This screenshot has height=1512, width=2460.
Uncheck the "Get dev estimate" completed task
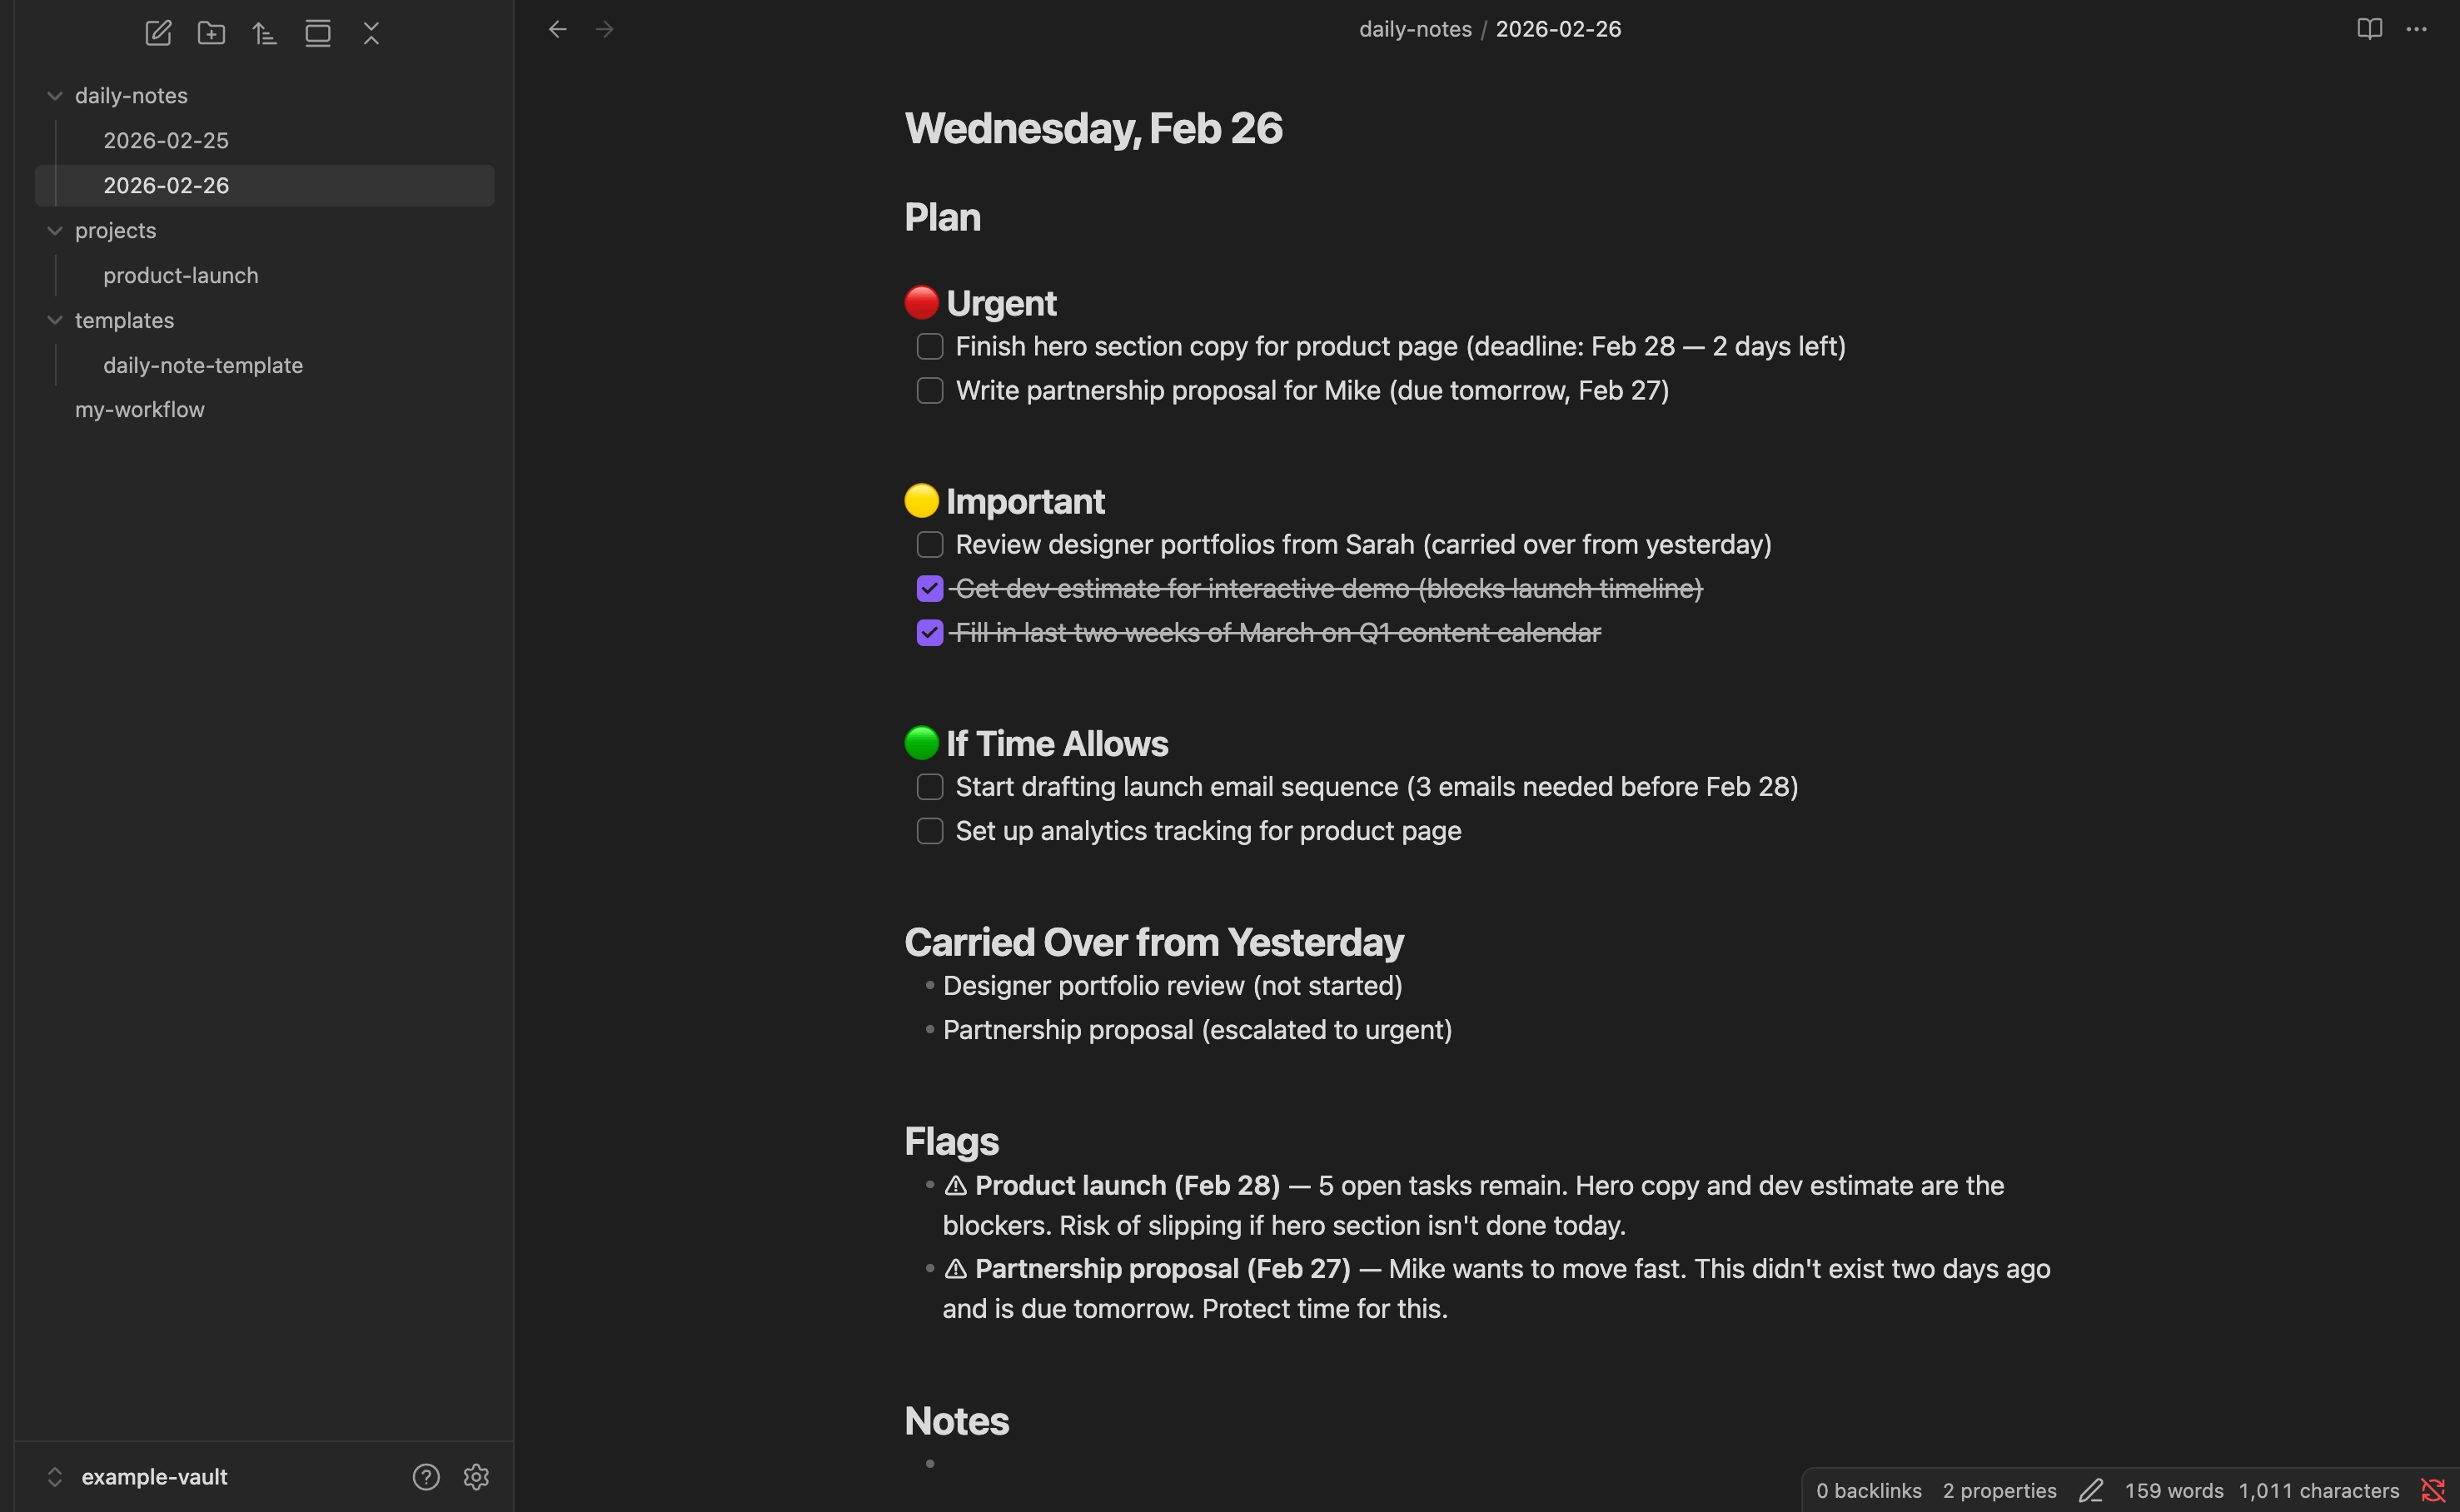coord(930,588)
